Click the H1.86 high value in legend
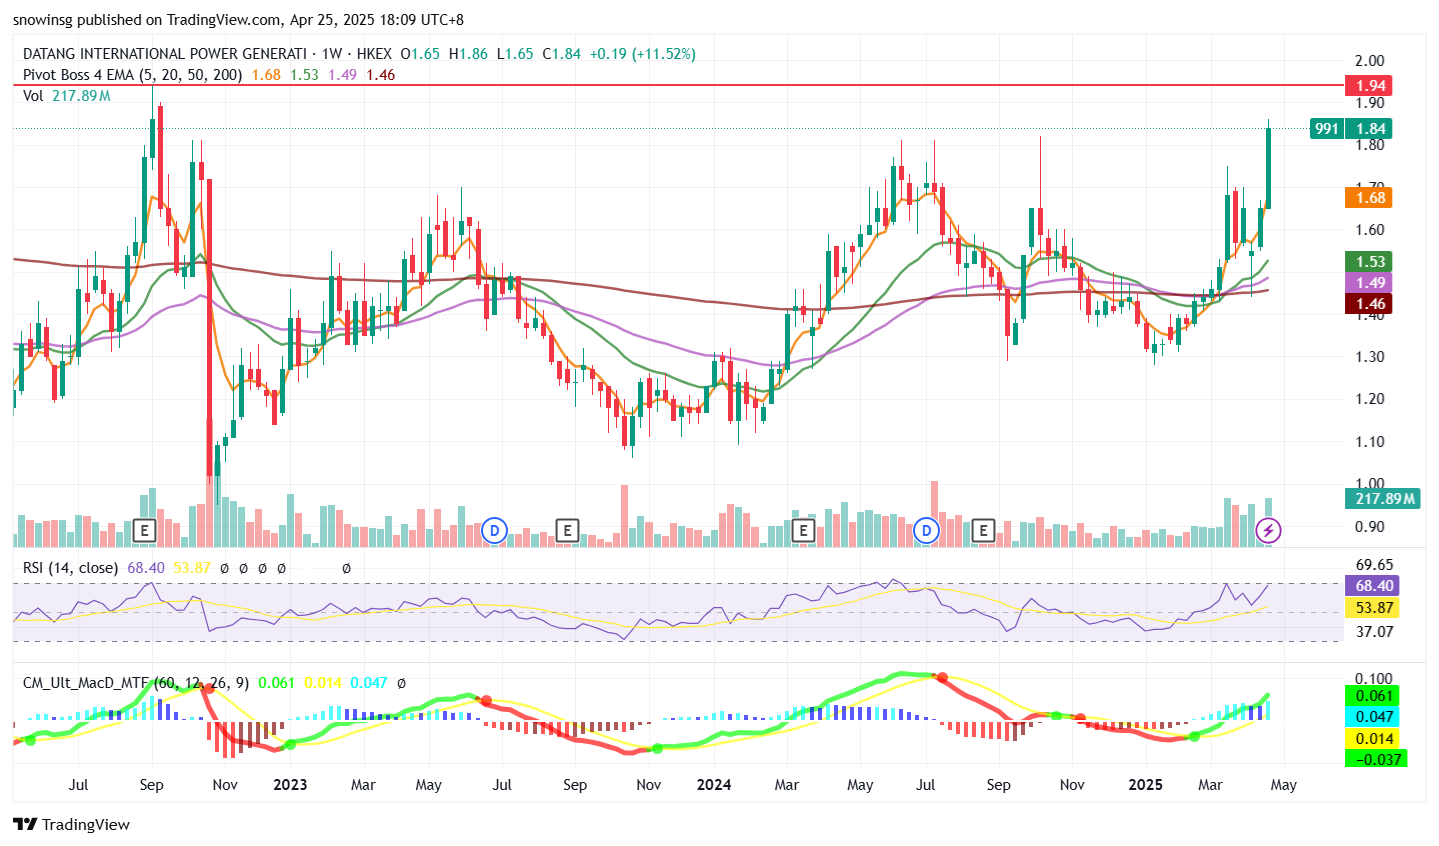 (468, 54)
